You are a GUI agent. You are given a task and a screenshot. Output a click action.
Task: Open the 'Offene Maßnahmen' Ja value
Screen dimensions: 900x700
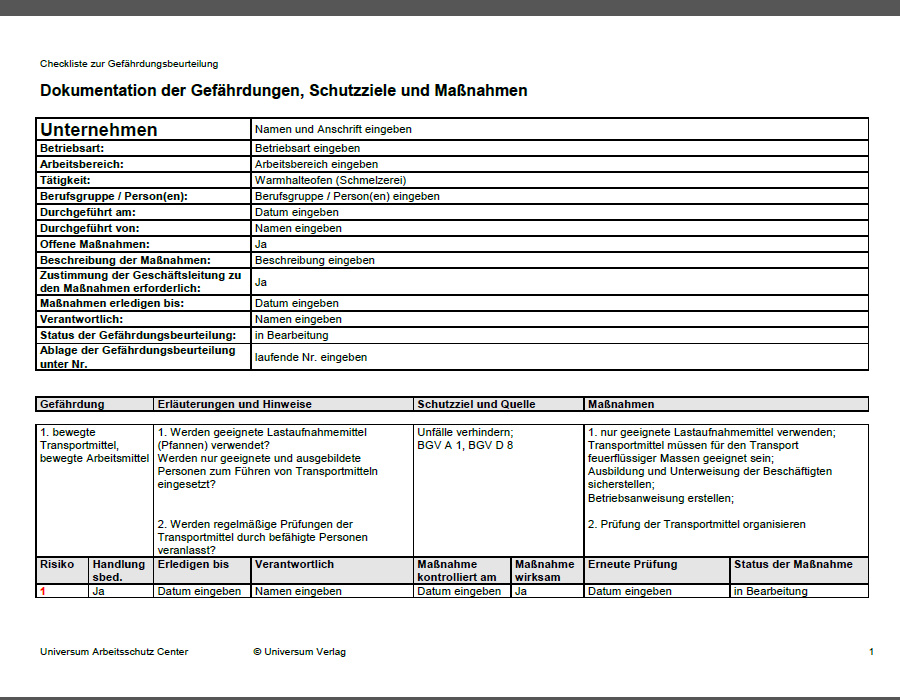pos(560,244)
